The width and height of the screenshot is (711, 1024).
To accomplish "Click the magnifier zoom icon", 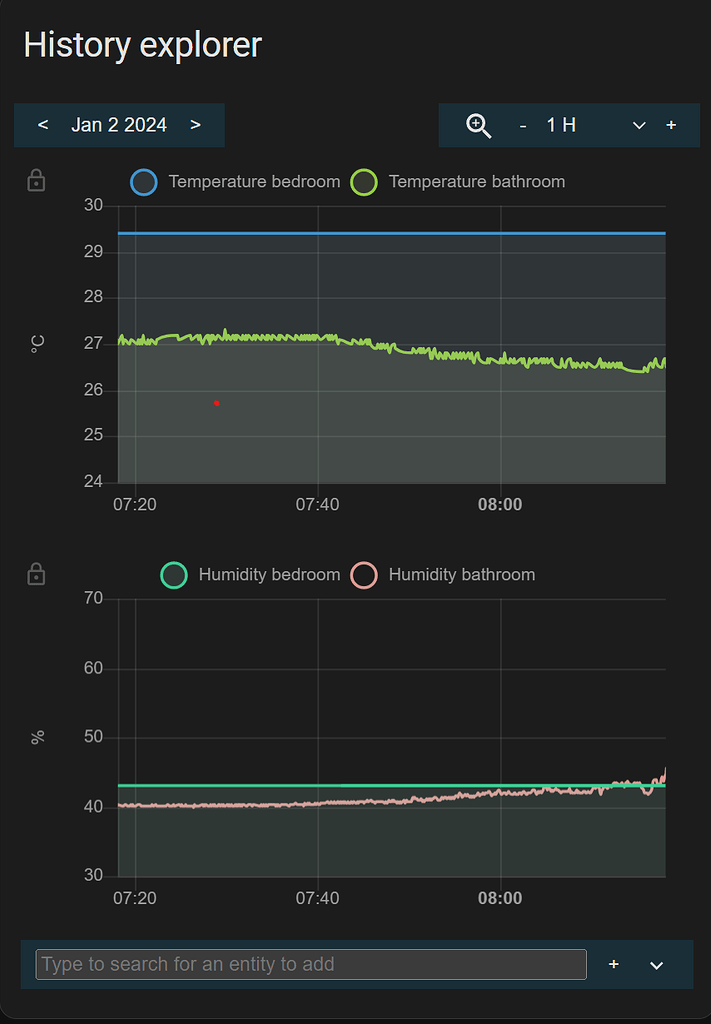I will point(479,125).
